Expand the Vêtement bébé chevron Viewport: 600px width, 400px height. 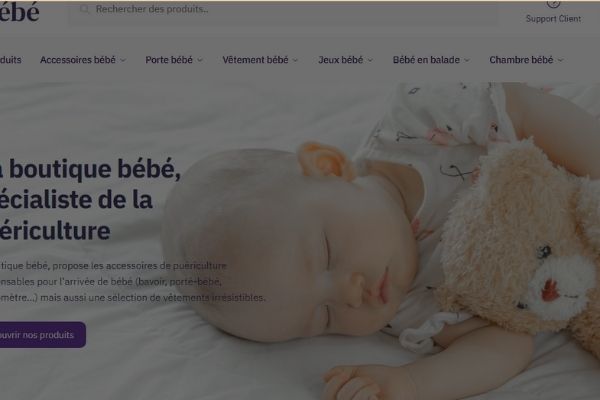(x=295, y=60)
